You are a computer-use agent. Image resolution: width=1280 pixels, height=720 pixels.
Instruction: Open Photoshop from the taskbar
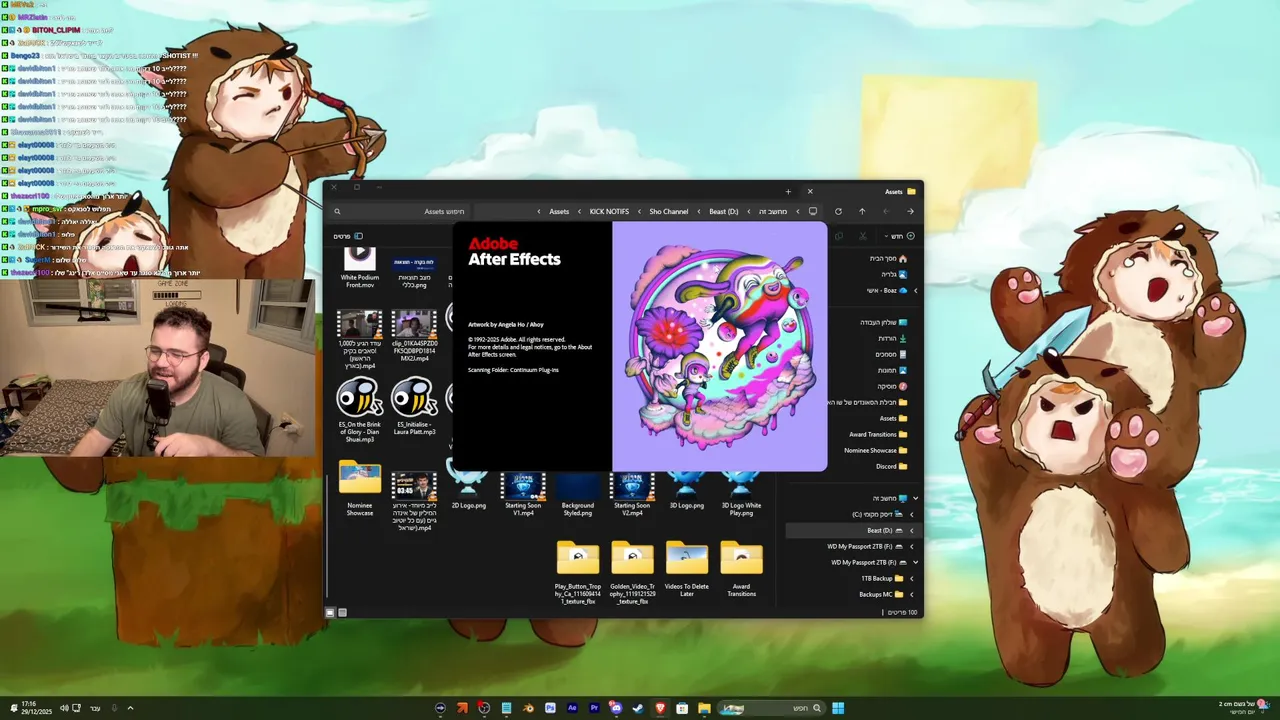pyautogui.click(x=550, y=708)
